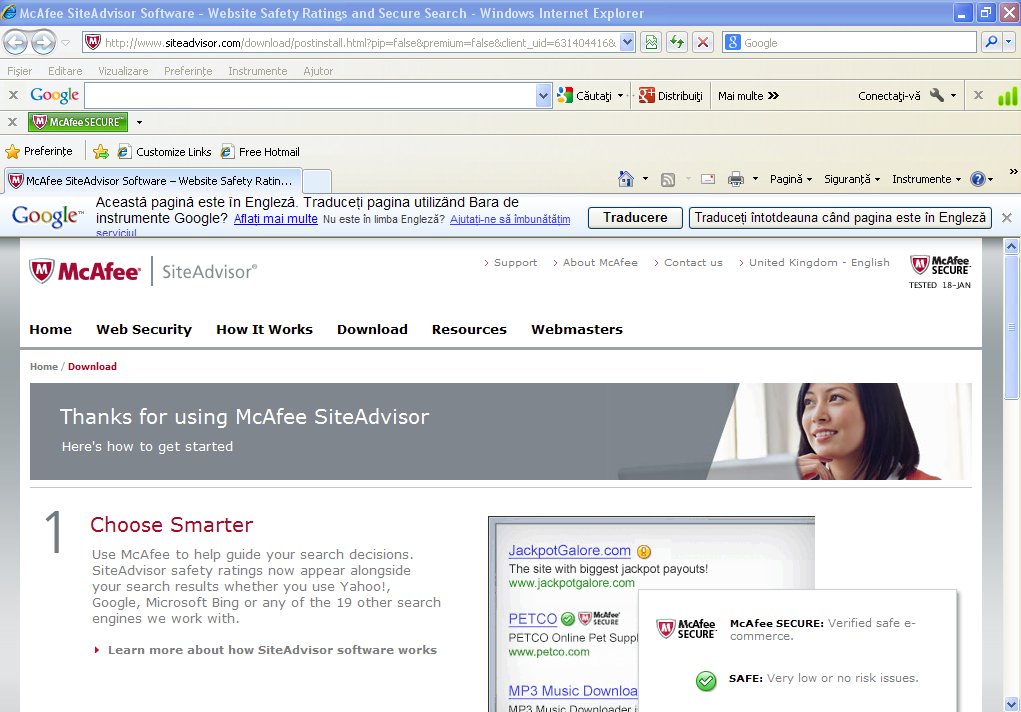Open the Web Security nav item

[x=144, y=330]
